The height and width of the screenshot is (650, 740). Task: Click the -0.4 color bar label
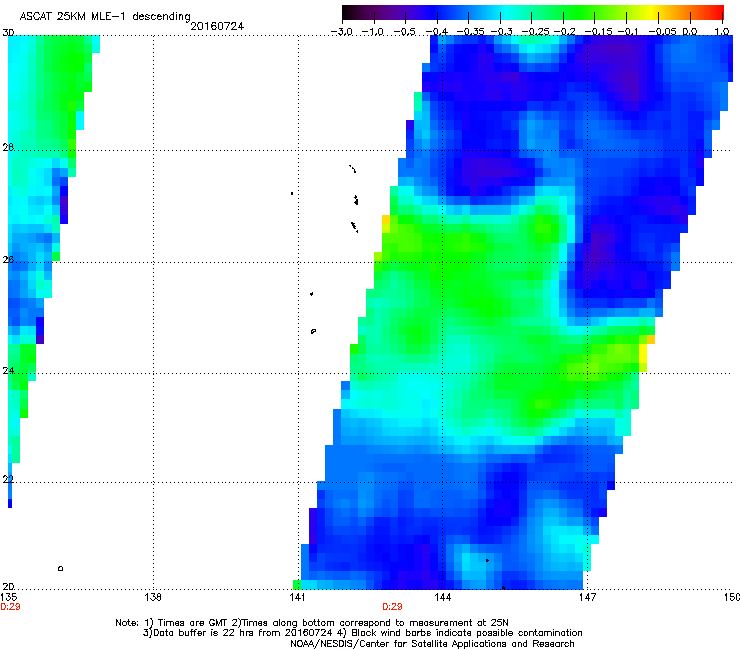click(x=437, y=32)
